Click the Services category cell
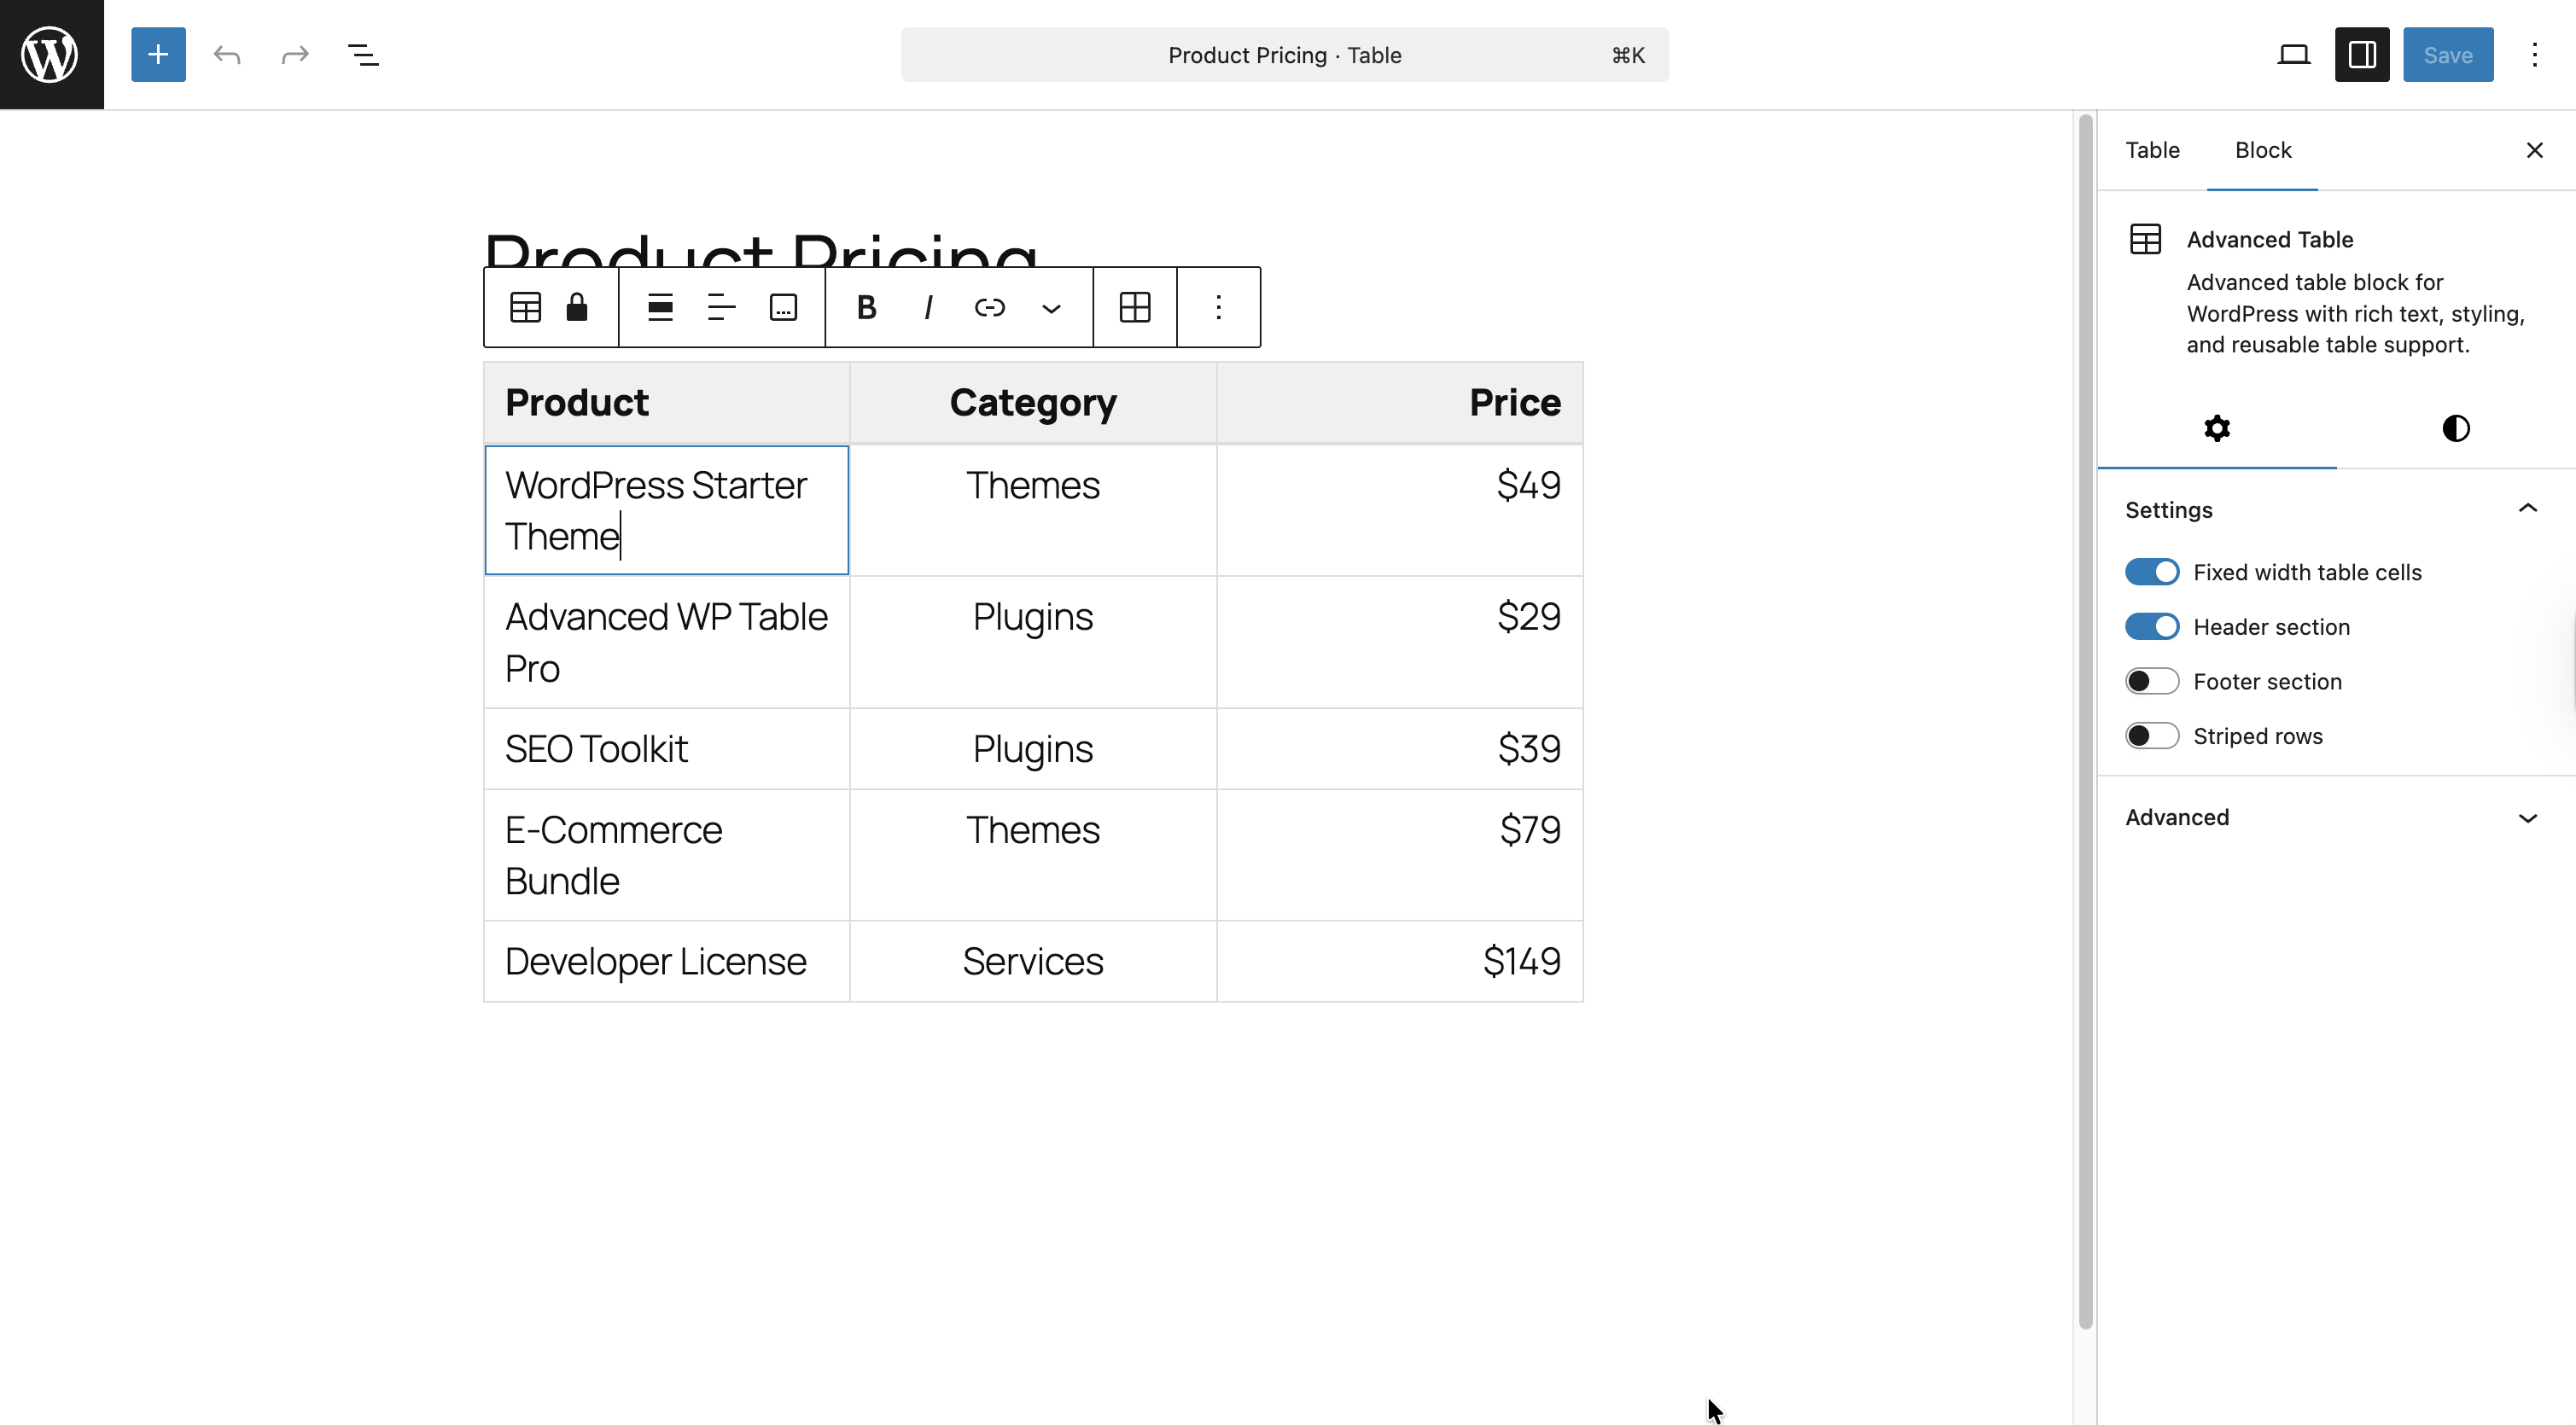2576x1425 pixels. click(1033, 961)
